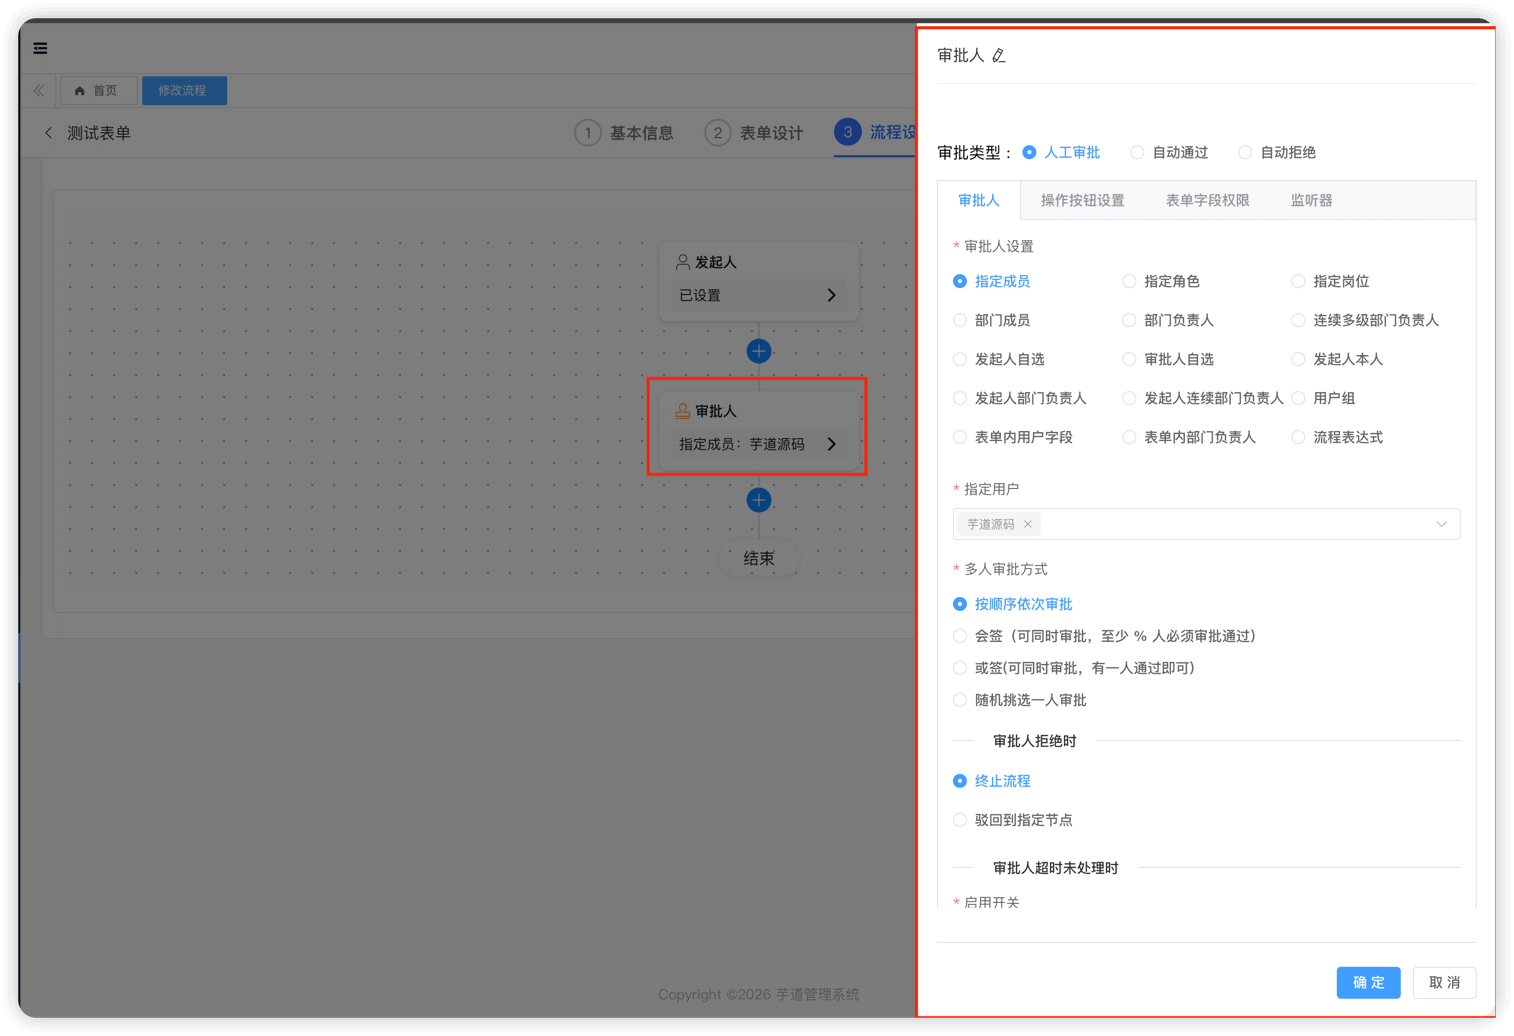Collapse the sidebar using the double-chevron icon
This screenshot has height=1036, width=1514.
(38, 90)
